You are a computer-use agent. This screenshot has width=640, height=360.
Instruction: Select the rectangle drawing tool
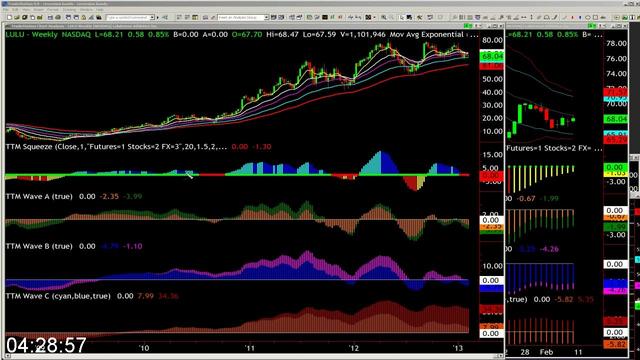pos(596,18)
